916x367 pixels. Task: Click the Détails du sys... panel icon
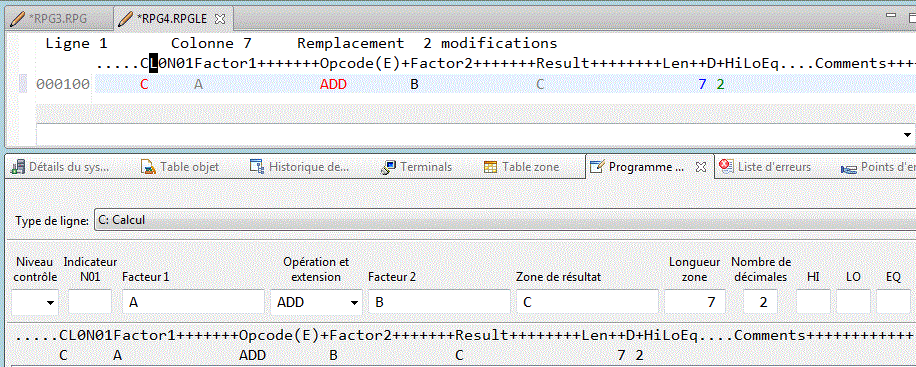[18, 167]
